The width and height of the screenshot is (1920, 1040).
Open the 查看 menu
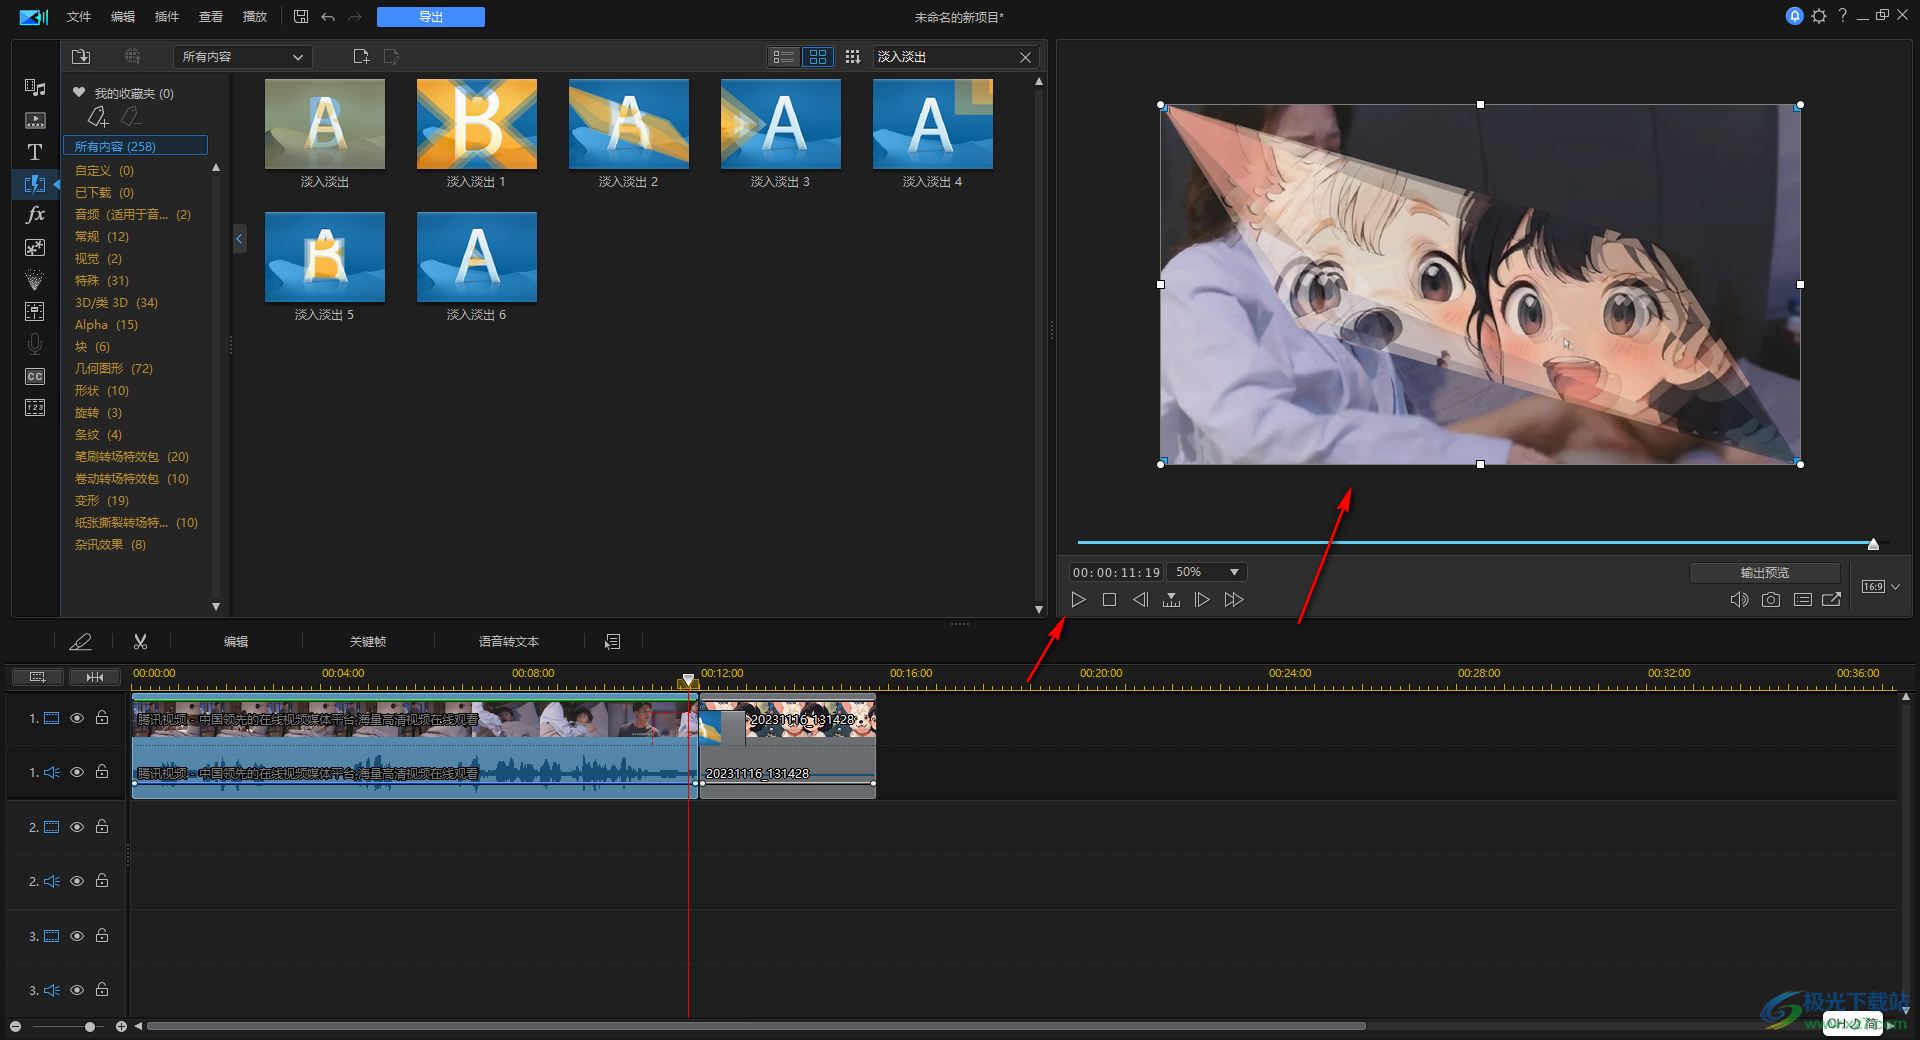[x=211, y=17]
